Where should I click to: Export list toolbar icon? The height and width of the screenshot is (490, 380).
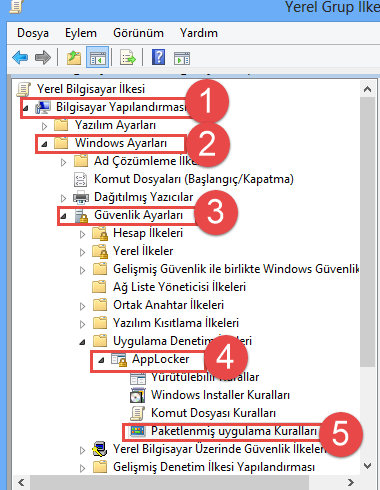[x=128, y=58]
